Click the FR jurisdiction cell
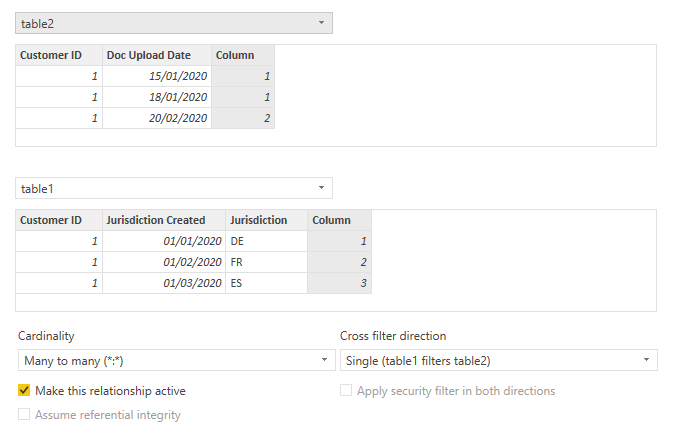 tap(266, 262)
